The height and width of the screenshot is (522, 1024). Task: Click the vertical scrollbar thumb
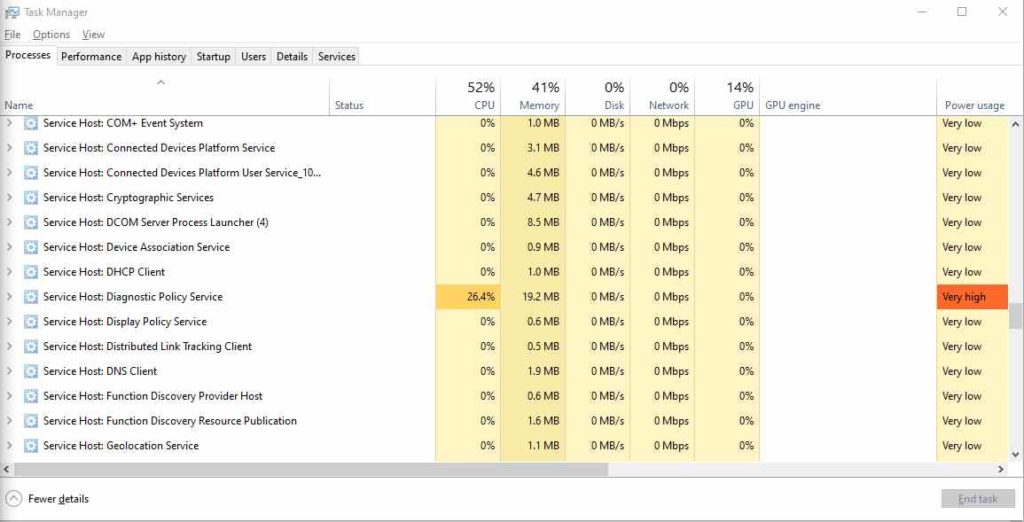(x=1016, y=316)
